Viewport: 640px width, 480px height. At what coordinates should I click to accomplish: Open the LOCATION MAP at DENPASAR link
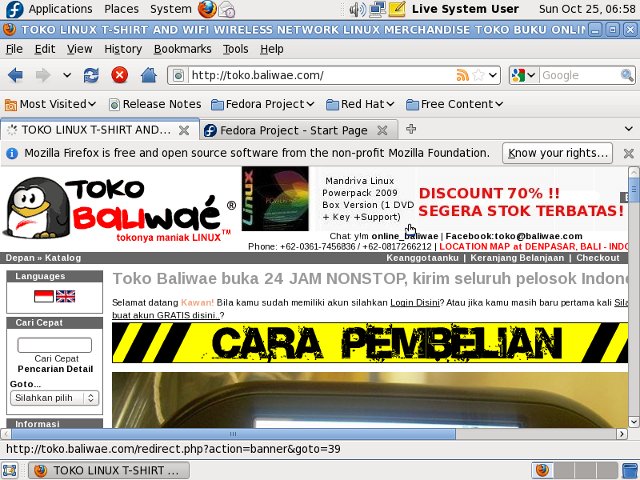pyautogui.click(x=533, y=247)
